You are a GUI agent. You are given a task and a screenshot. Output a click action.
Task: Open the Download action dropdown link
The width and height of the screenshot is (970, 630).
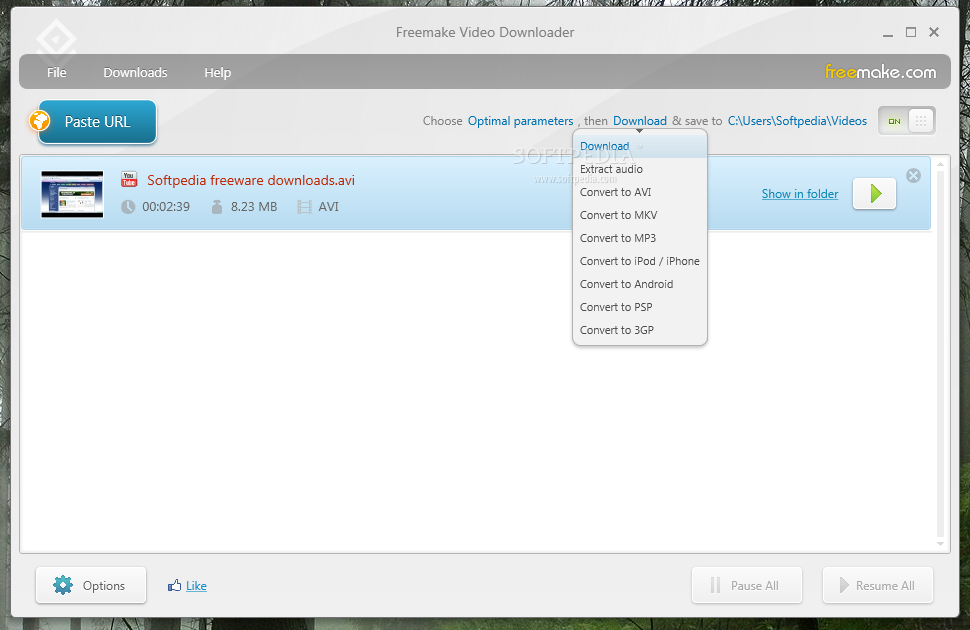coord(640,121)
